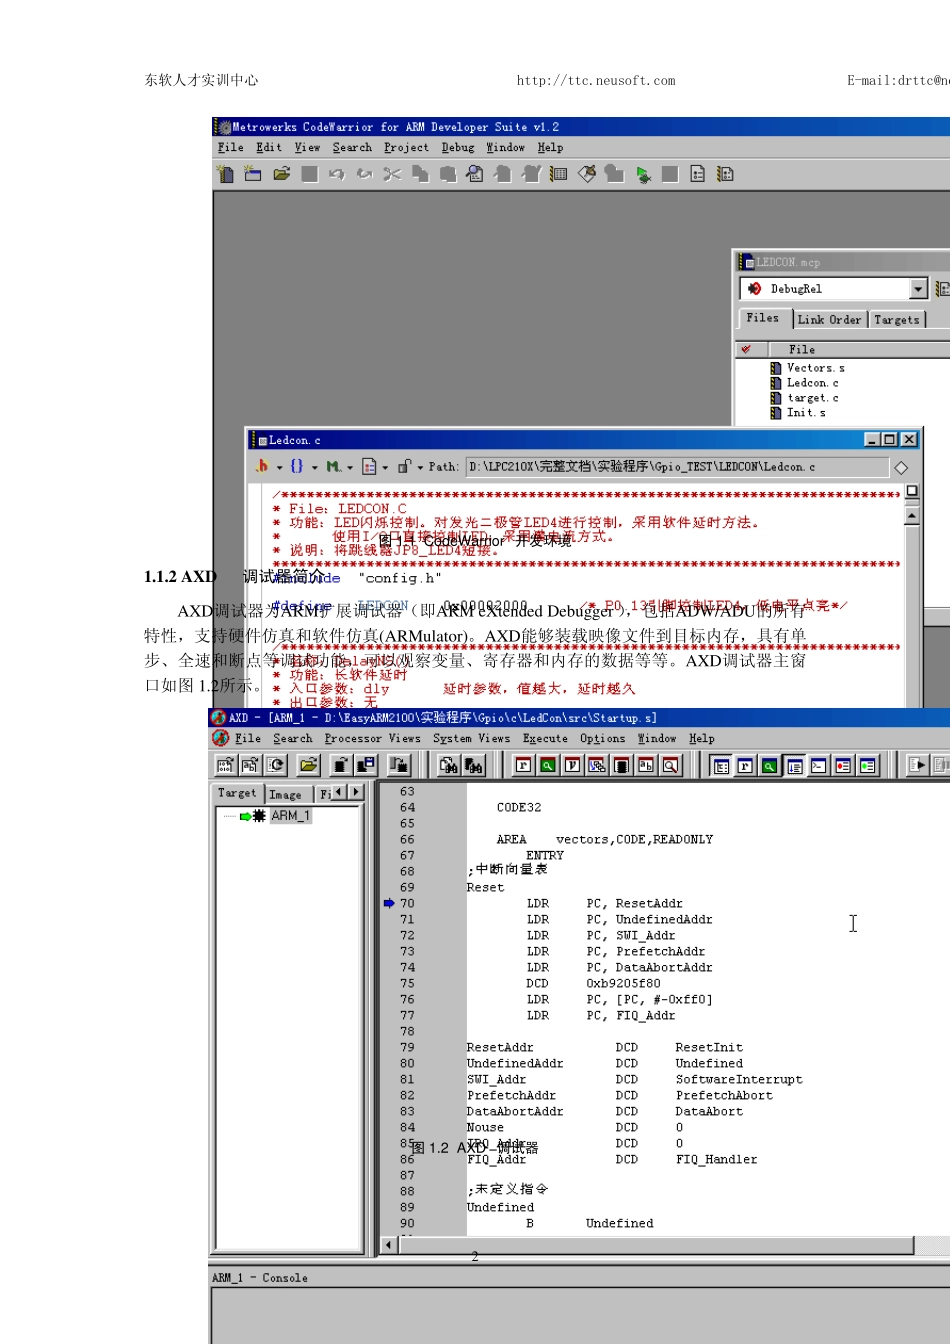Click the http://ttc.neusoft.com header link
Viewport: 950px width, 1344px height.
point(596,81)
